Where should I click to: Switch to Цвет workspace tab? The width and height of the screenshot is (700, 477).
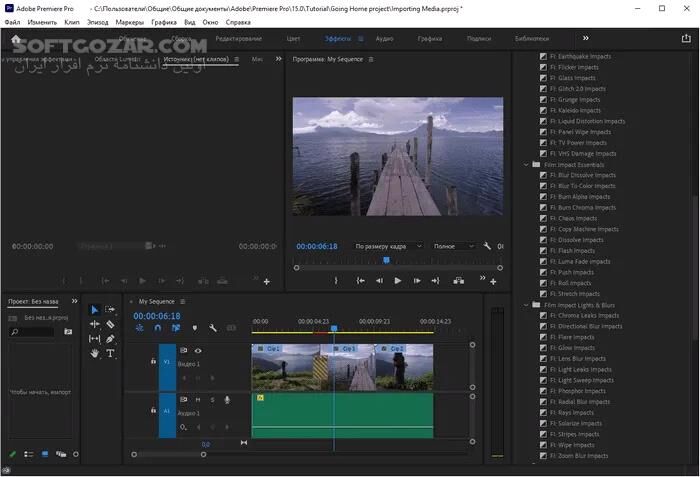pos(293,39)
